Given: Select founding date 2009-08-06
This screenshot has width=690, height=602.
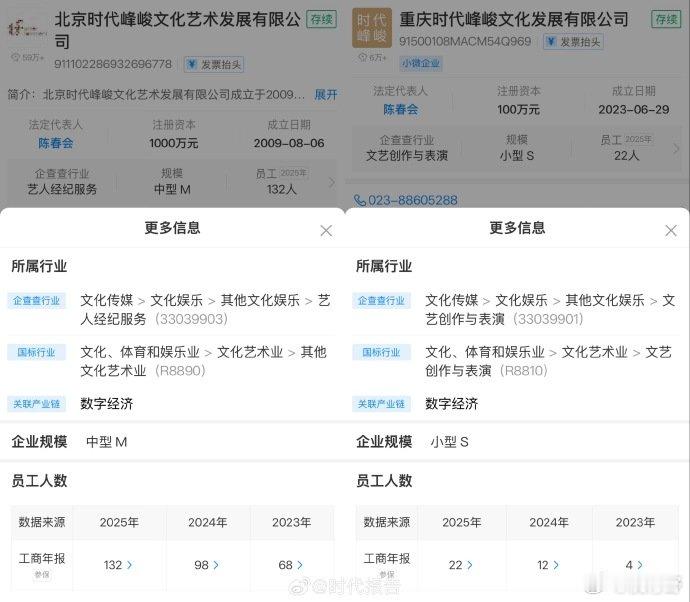Looking at the screenshot, I should coord(289,143).
